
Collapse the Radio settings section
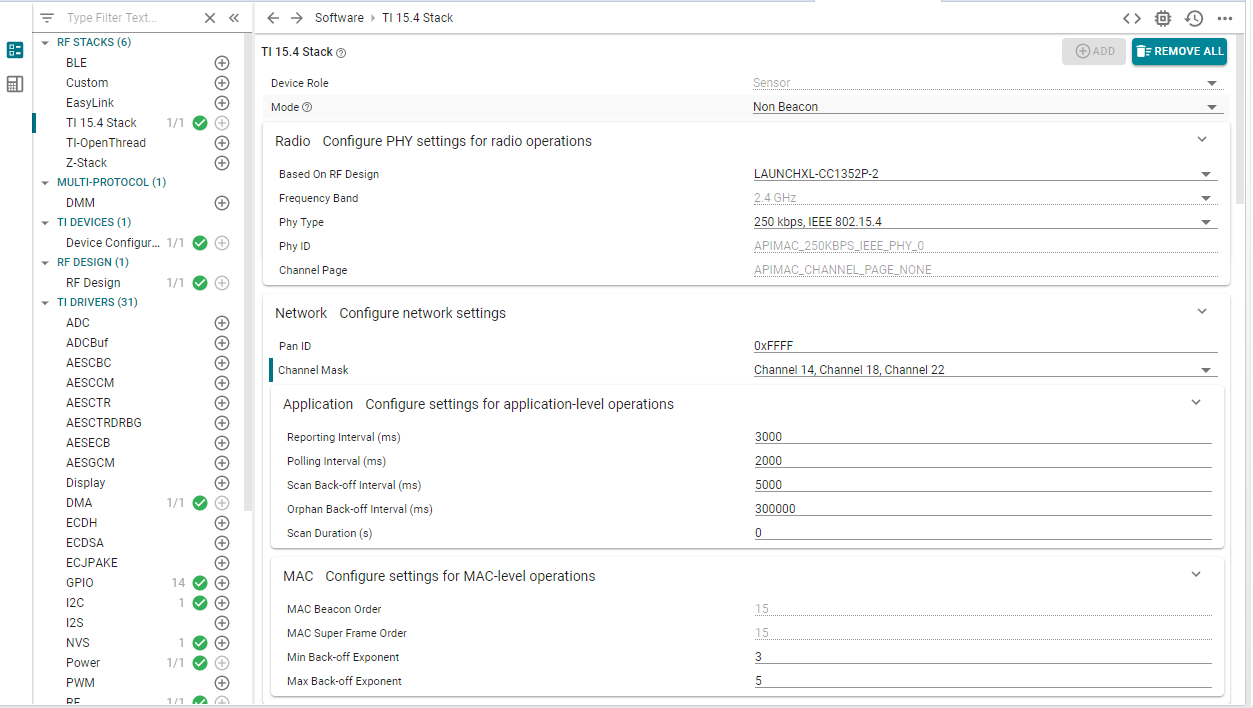(x=1202, y=140)
